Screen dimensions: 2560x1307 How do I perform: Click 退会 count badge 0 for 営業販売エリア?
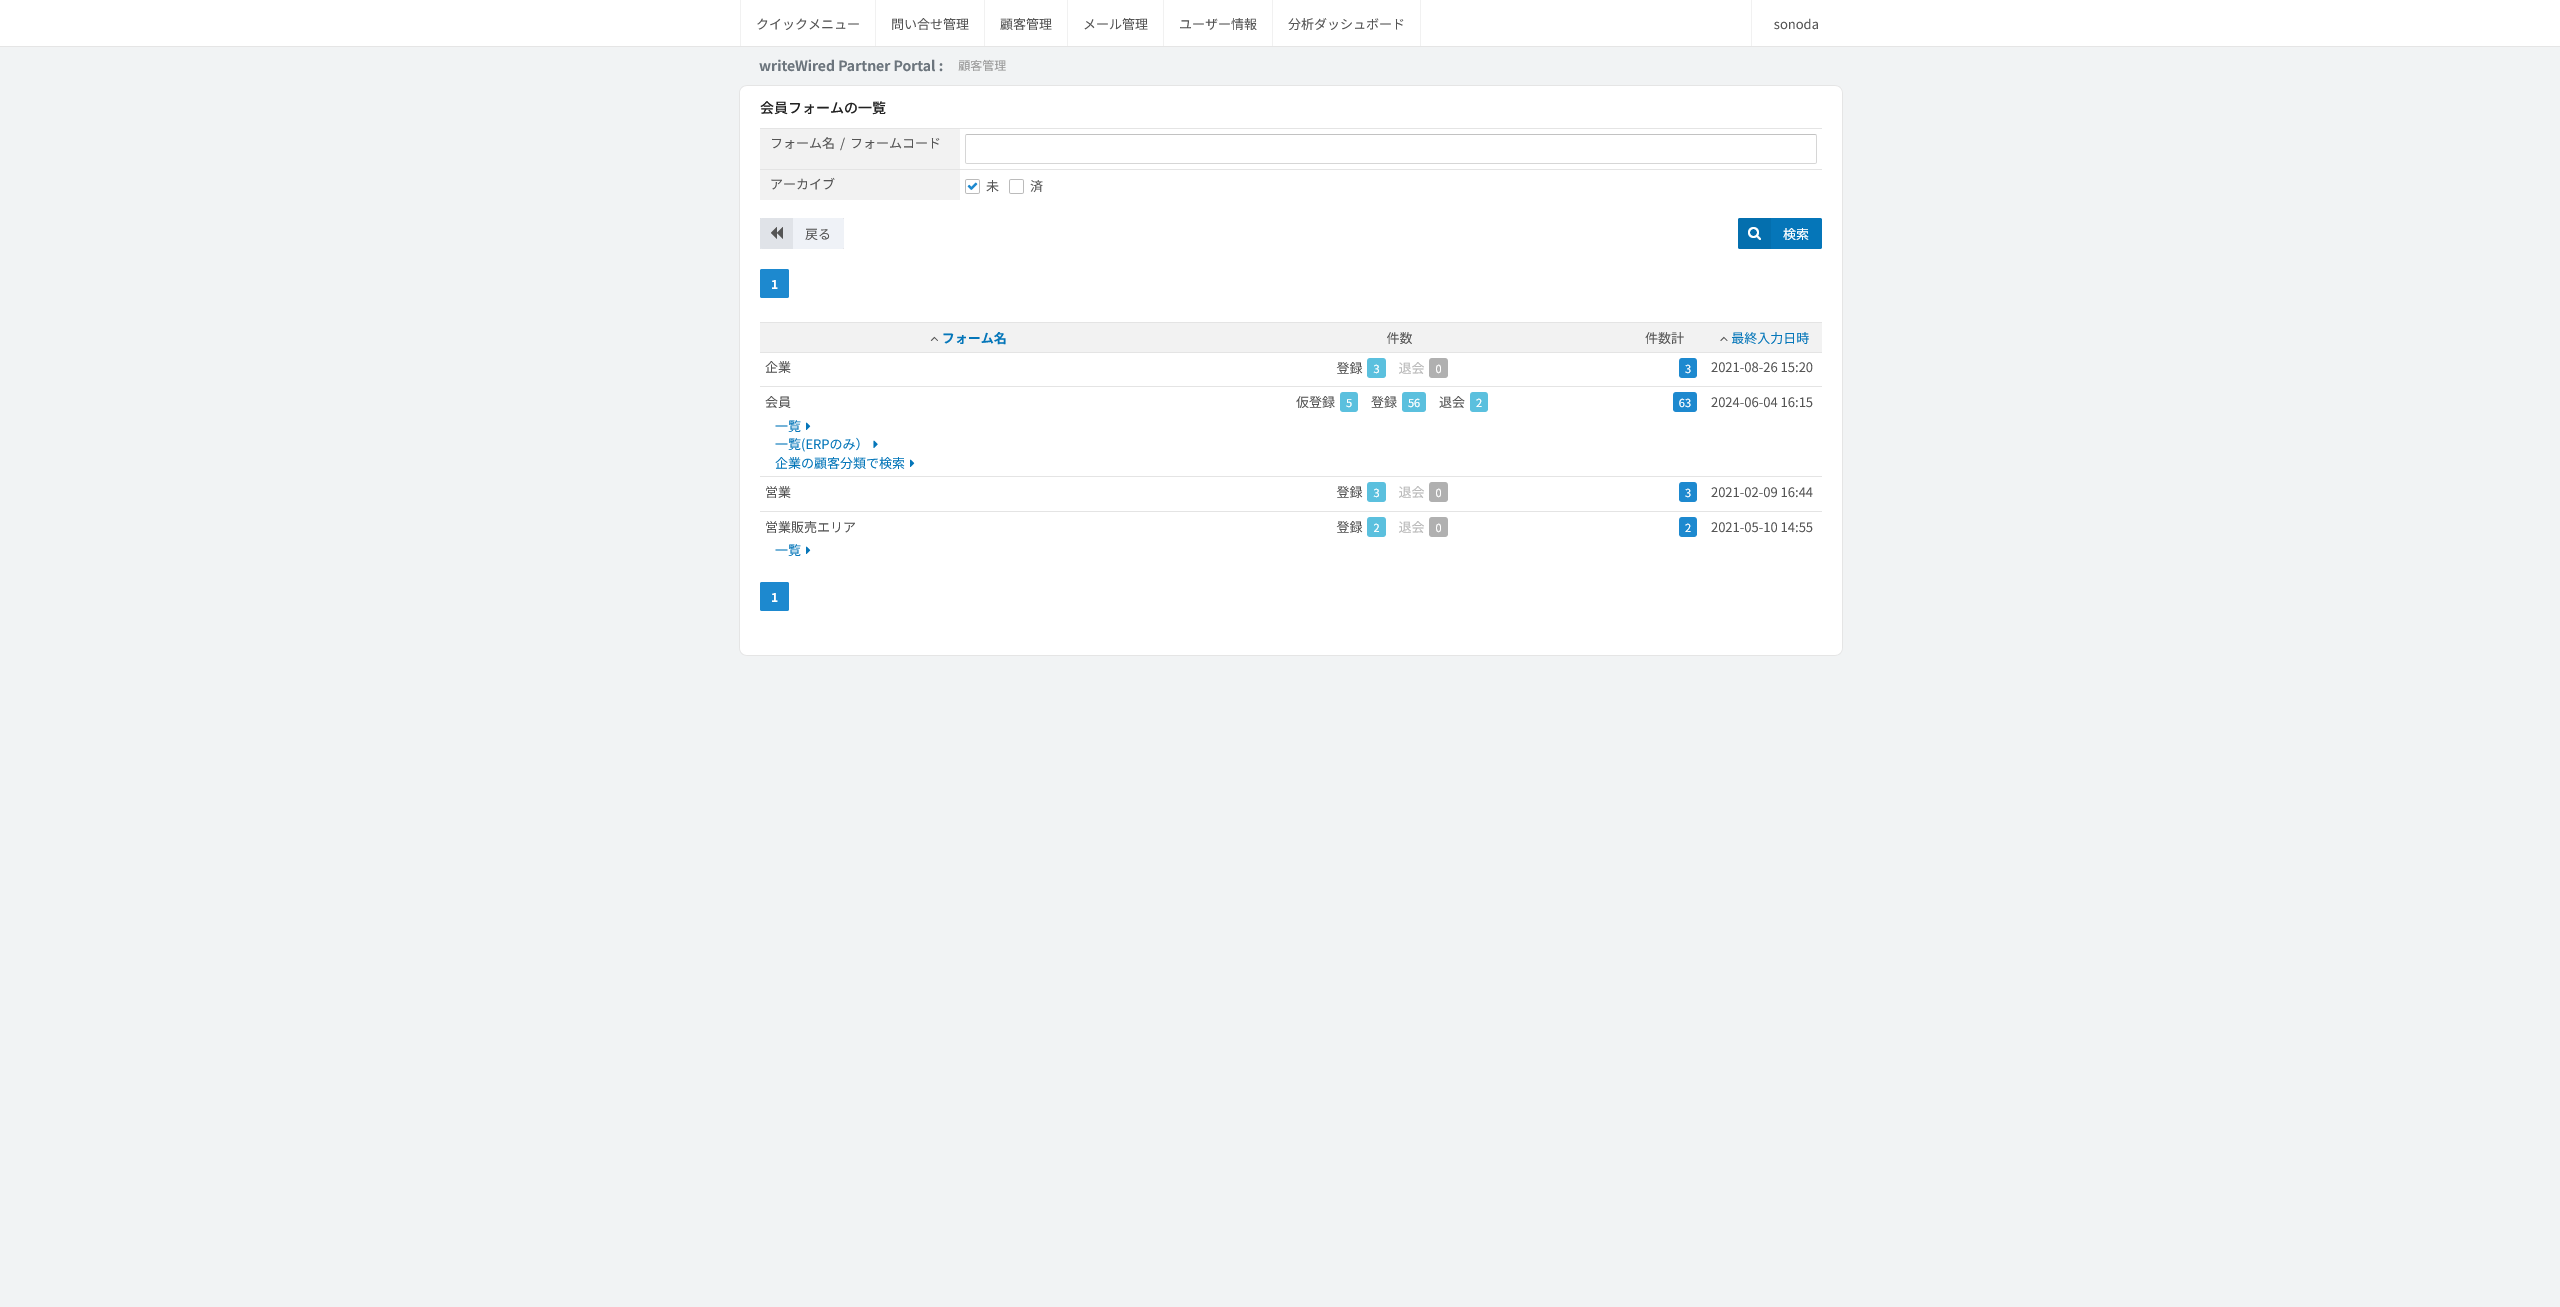pos(1438,527)
